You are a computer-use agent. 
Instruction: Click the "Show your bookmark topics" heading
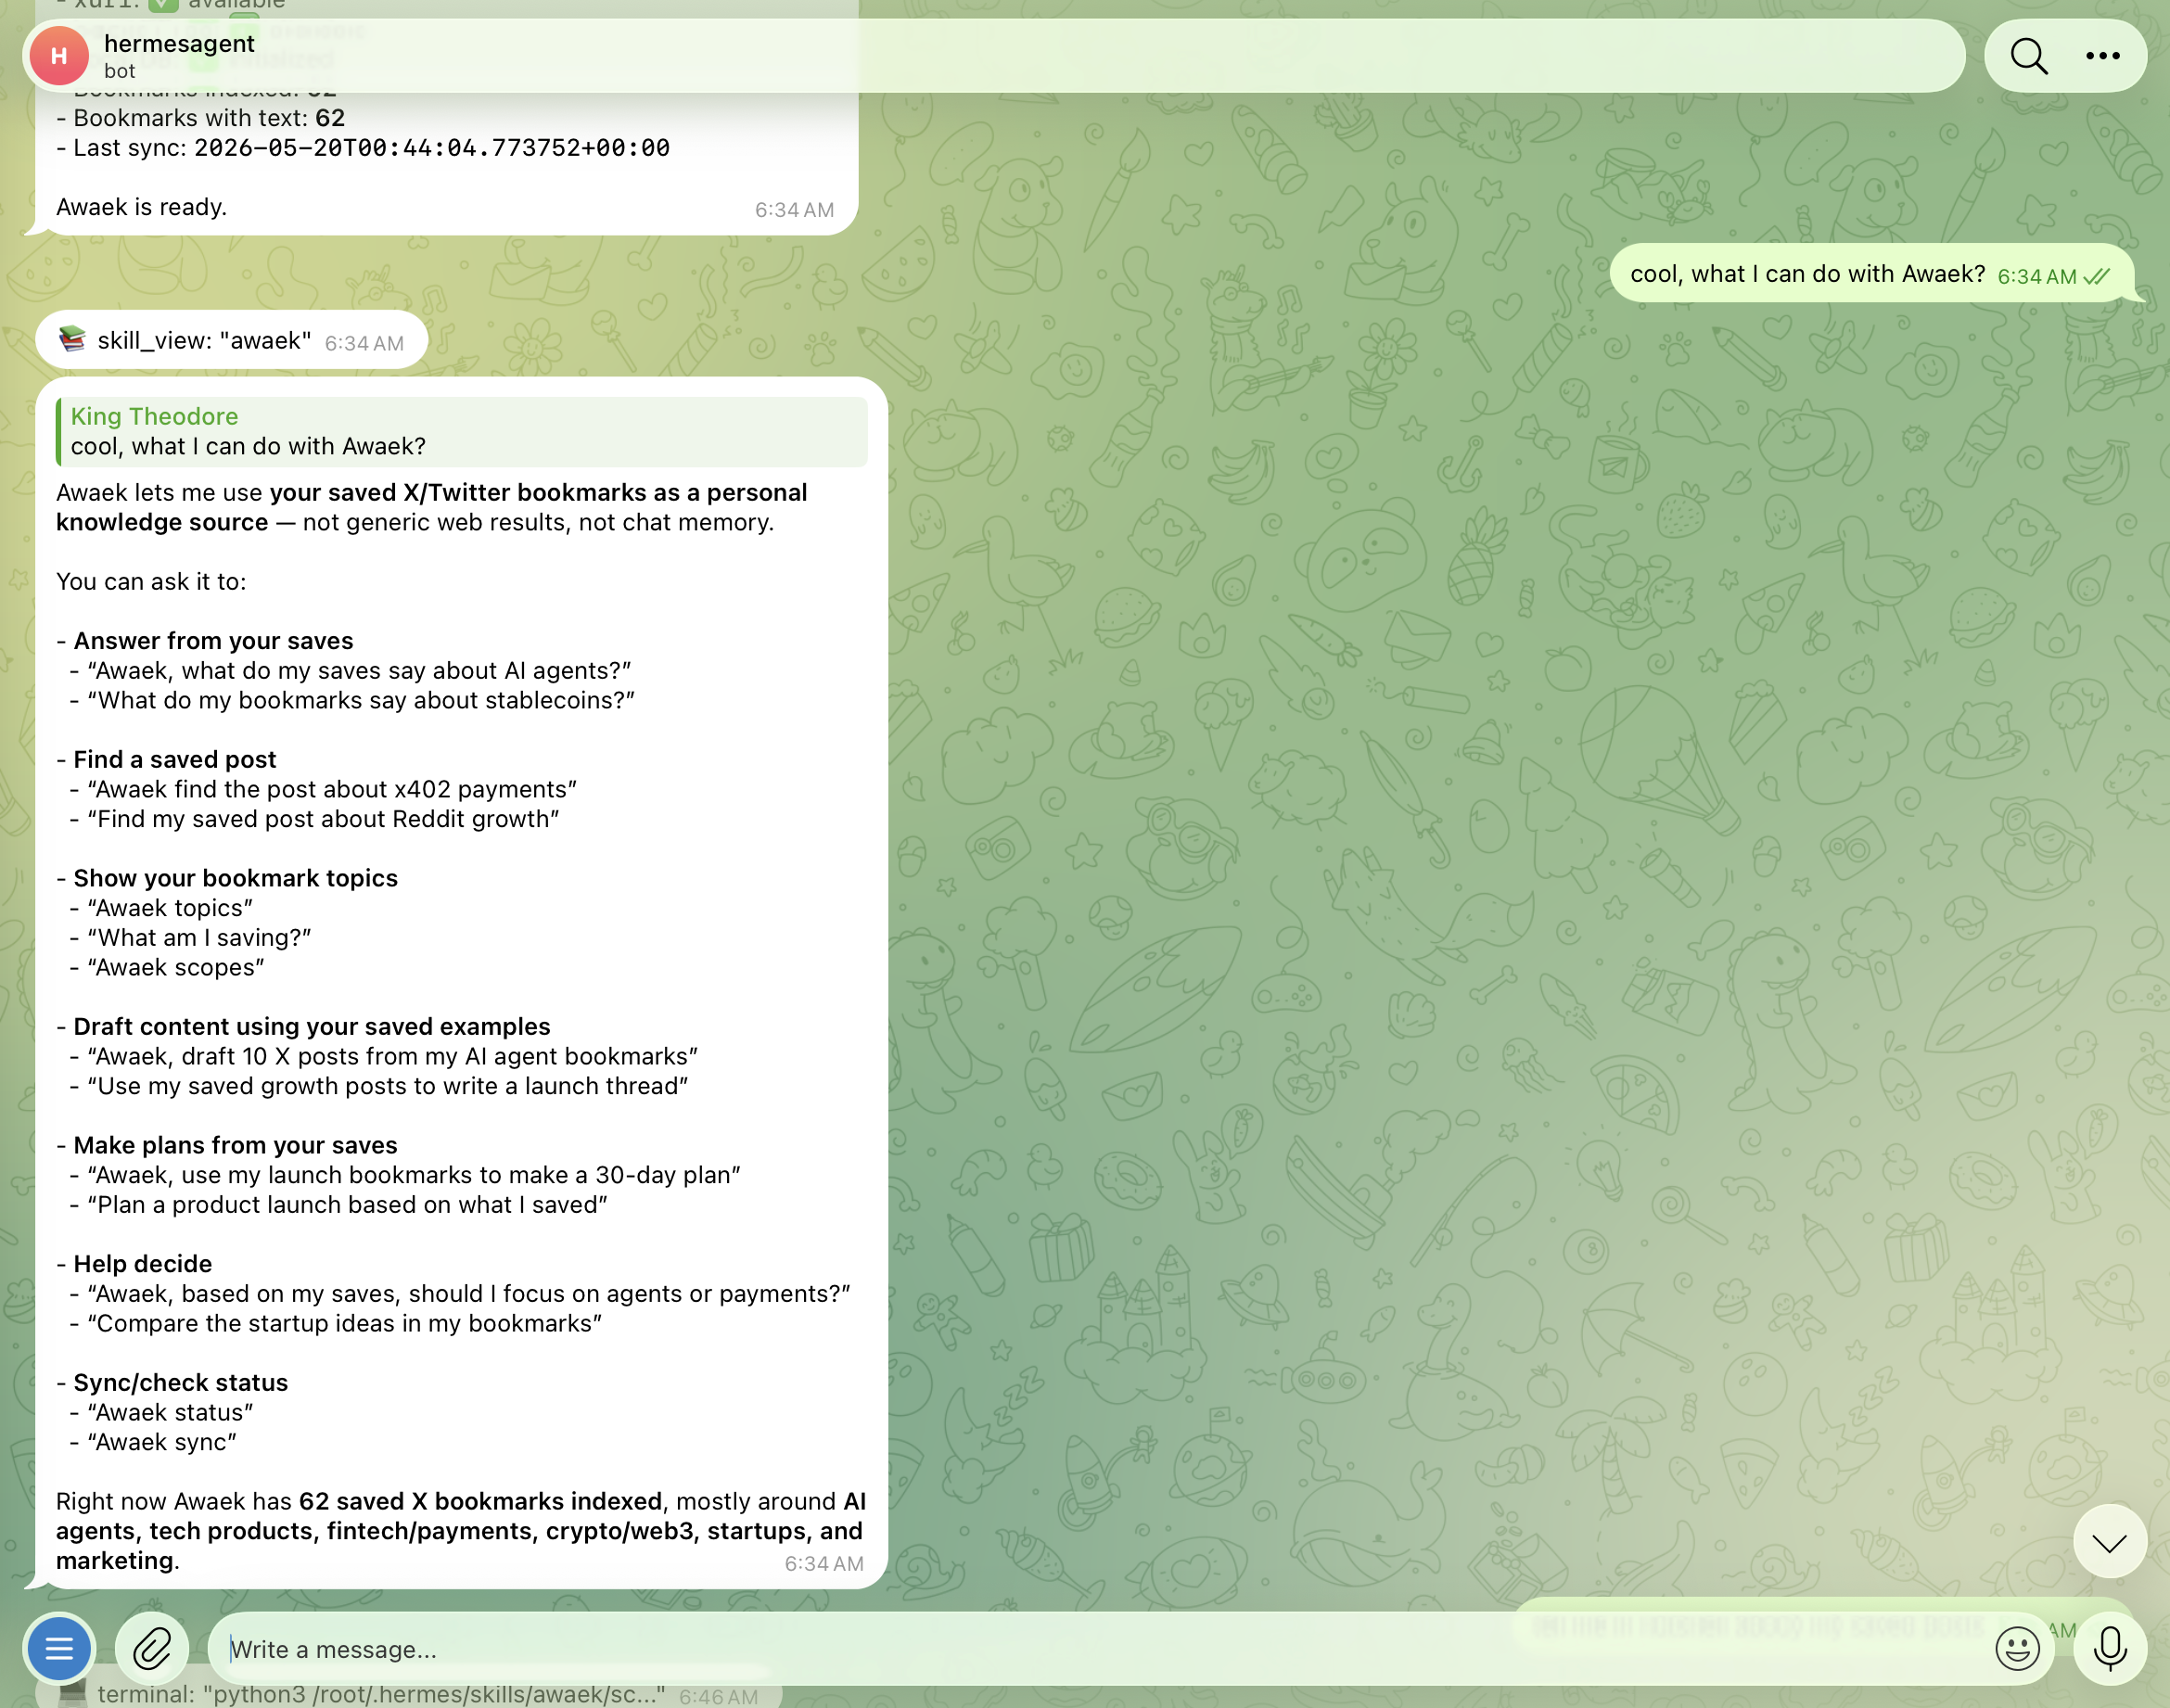tap(236, 878)
